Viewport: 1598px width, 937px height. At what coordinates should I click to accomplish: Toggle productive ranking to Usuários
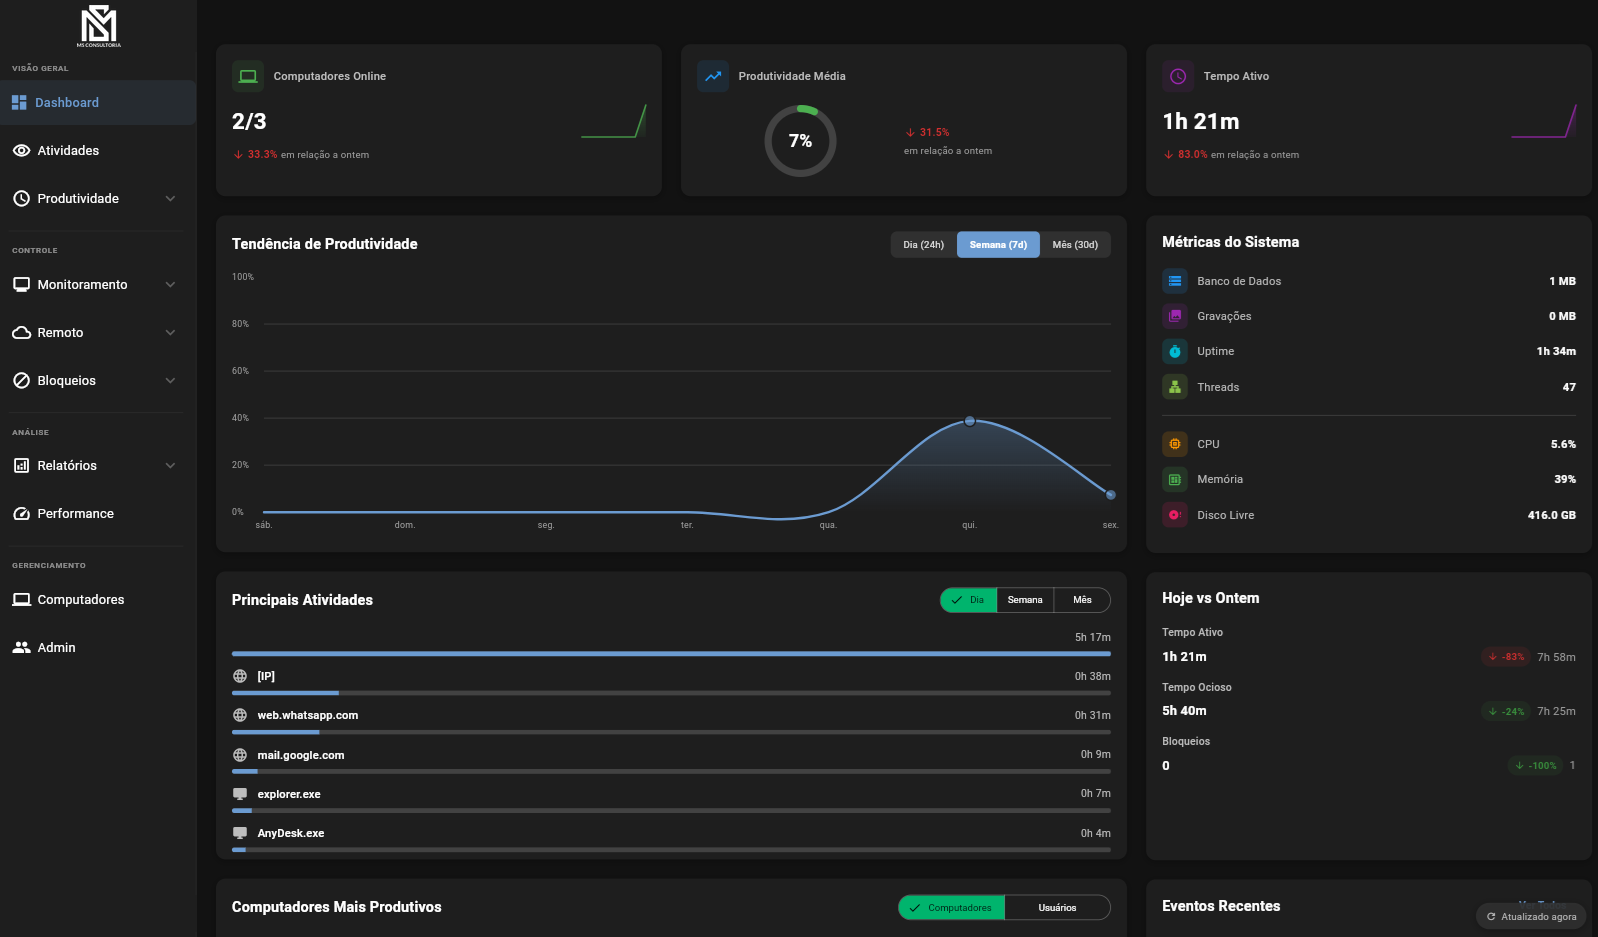tap(1057, 908)
